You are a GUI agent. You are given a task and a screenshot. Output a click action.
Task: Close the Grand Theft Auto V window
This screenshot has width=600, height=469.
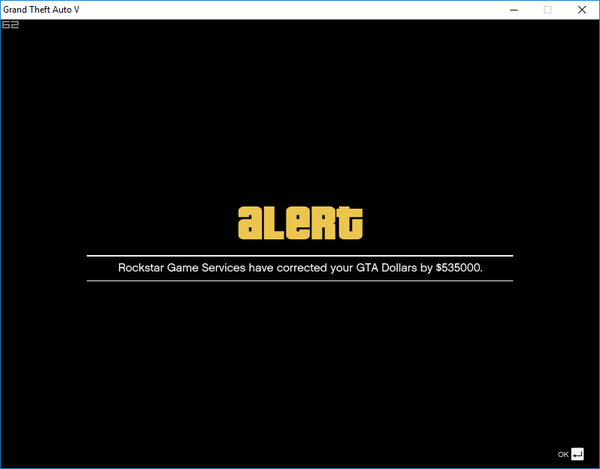[582, 10]
